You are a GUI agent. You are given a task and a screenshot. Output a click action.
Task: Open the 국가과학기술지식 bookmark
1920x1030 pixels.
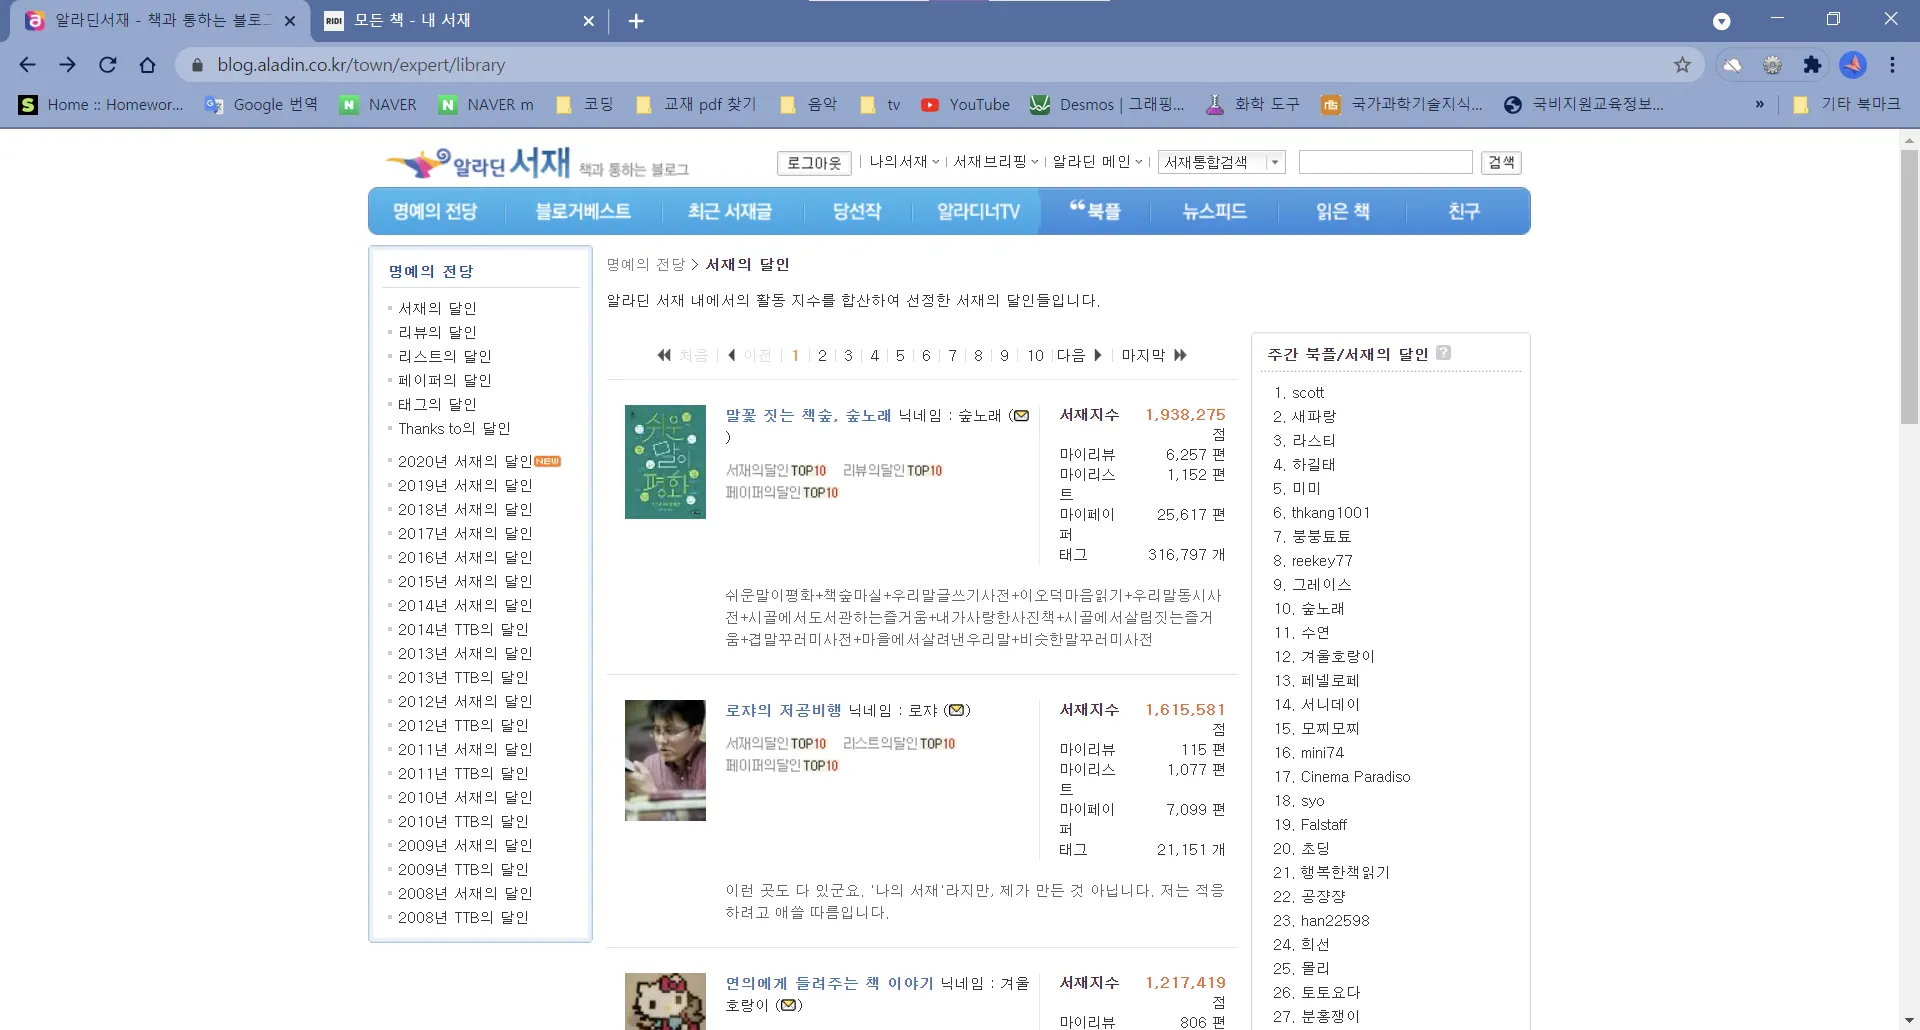pos(1402,104)
